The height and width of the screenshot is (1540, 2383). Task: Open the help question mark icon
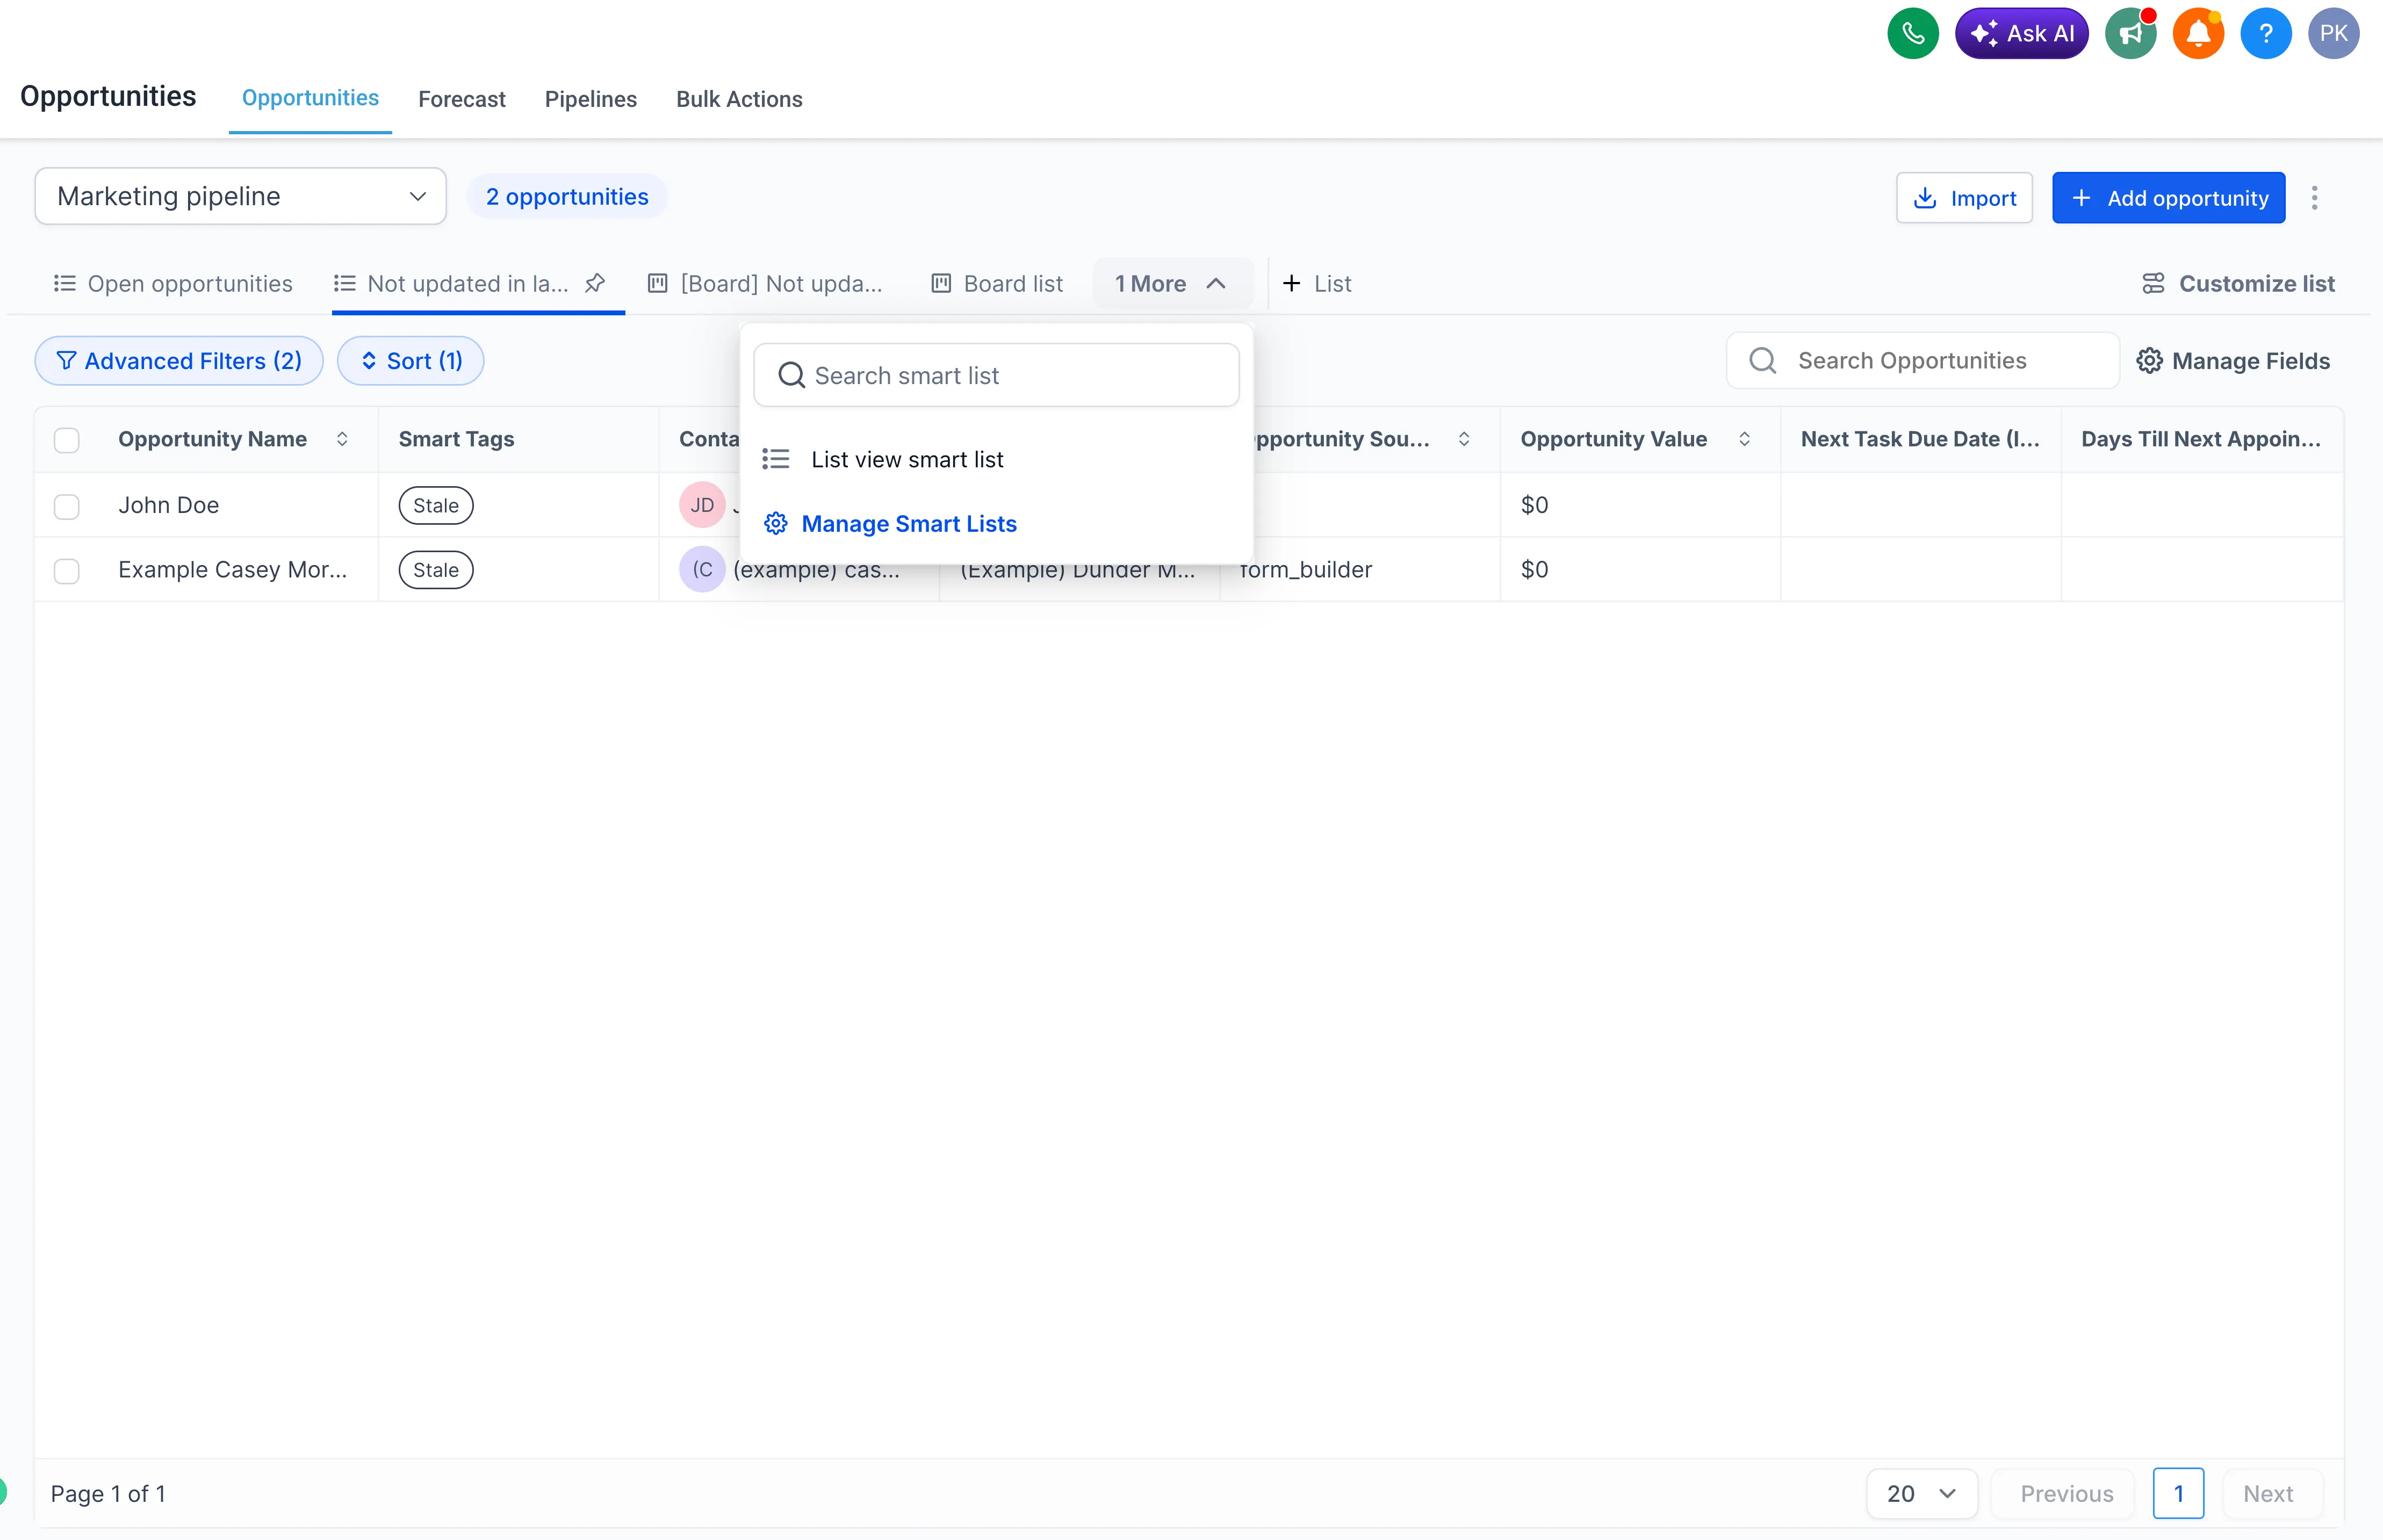(x=2266, y=32)
